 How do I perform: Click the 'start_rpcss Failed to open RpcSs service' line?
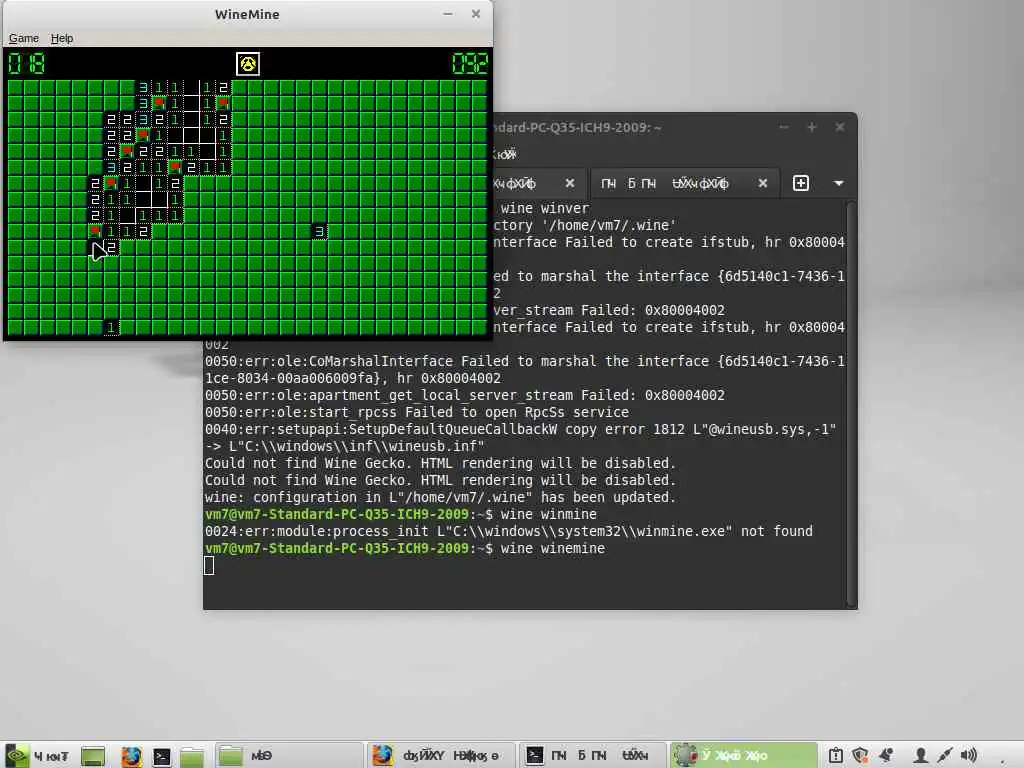click(417, 413)
